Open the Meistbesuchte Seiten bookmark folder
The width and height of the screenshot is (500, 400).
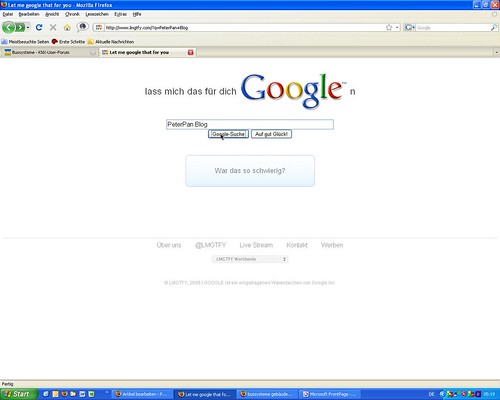25,42
